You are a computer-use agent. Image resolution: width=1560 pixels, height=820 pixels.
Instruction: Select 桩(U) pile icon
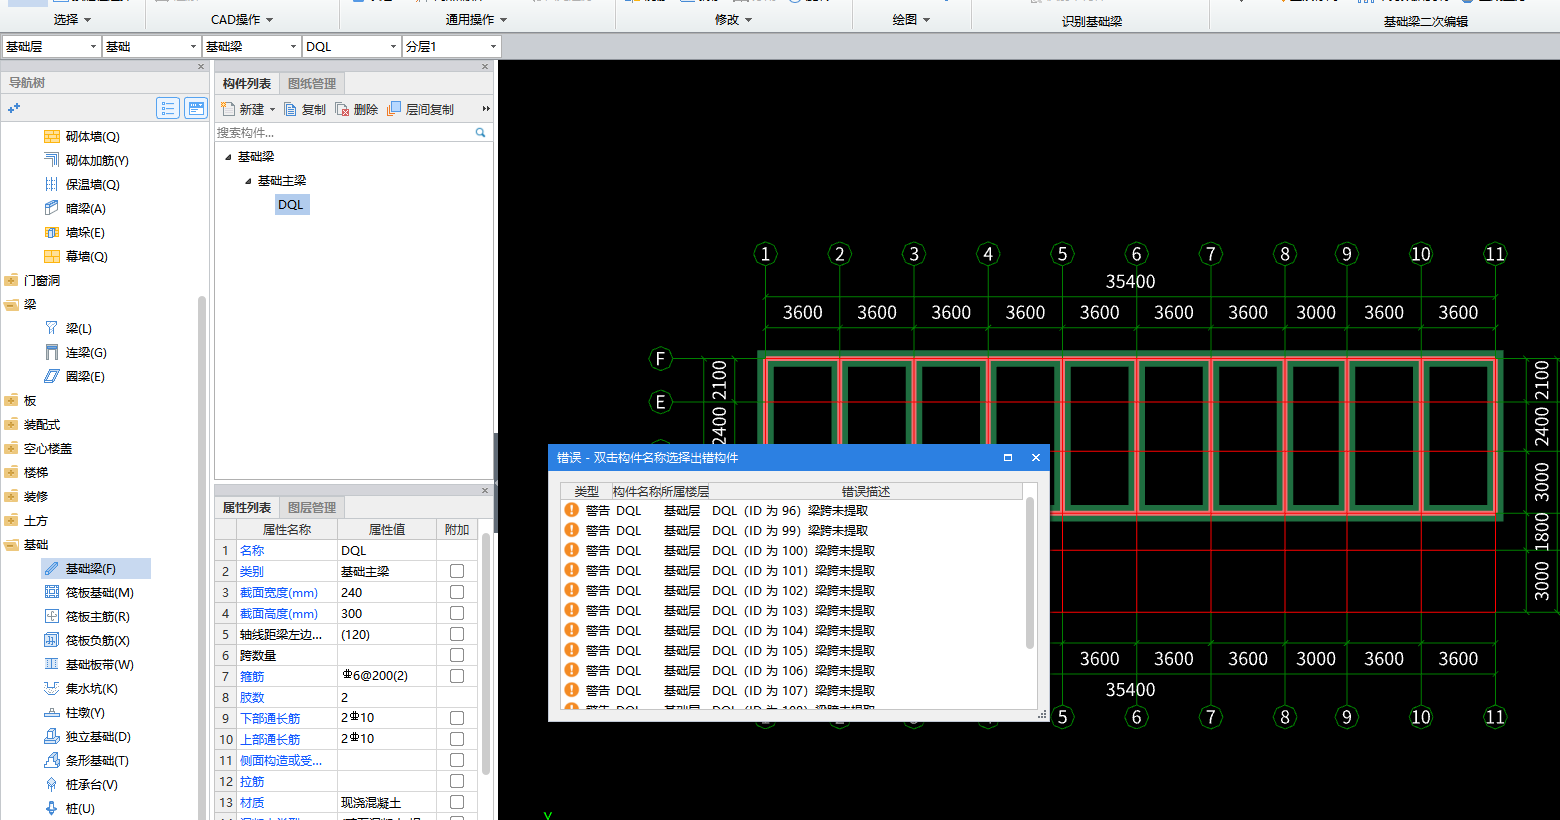[52, 808]
